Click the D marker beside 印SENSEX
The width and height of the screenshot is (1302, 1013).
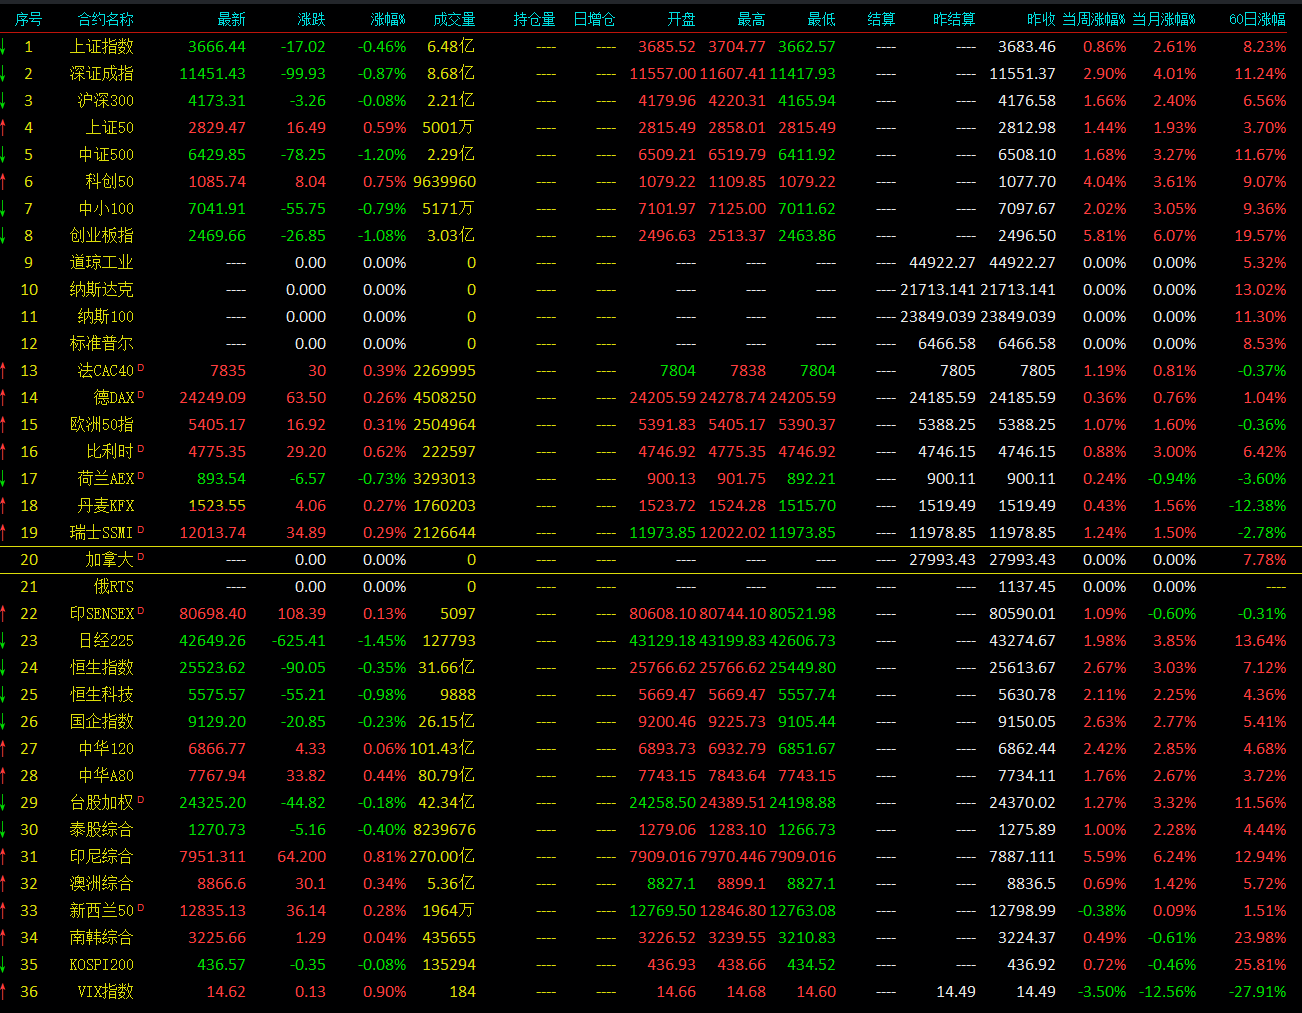click(x=141, y=611)
